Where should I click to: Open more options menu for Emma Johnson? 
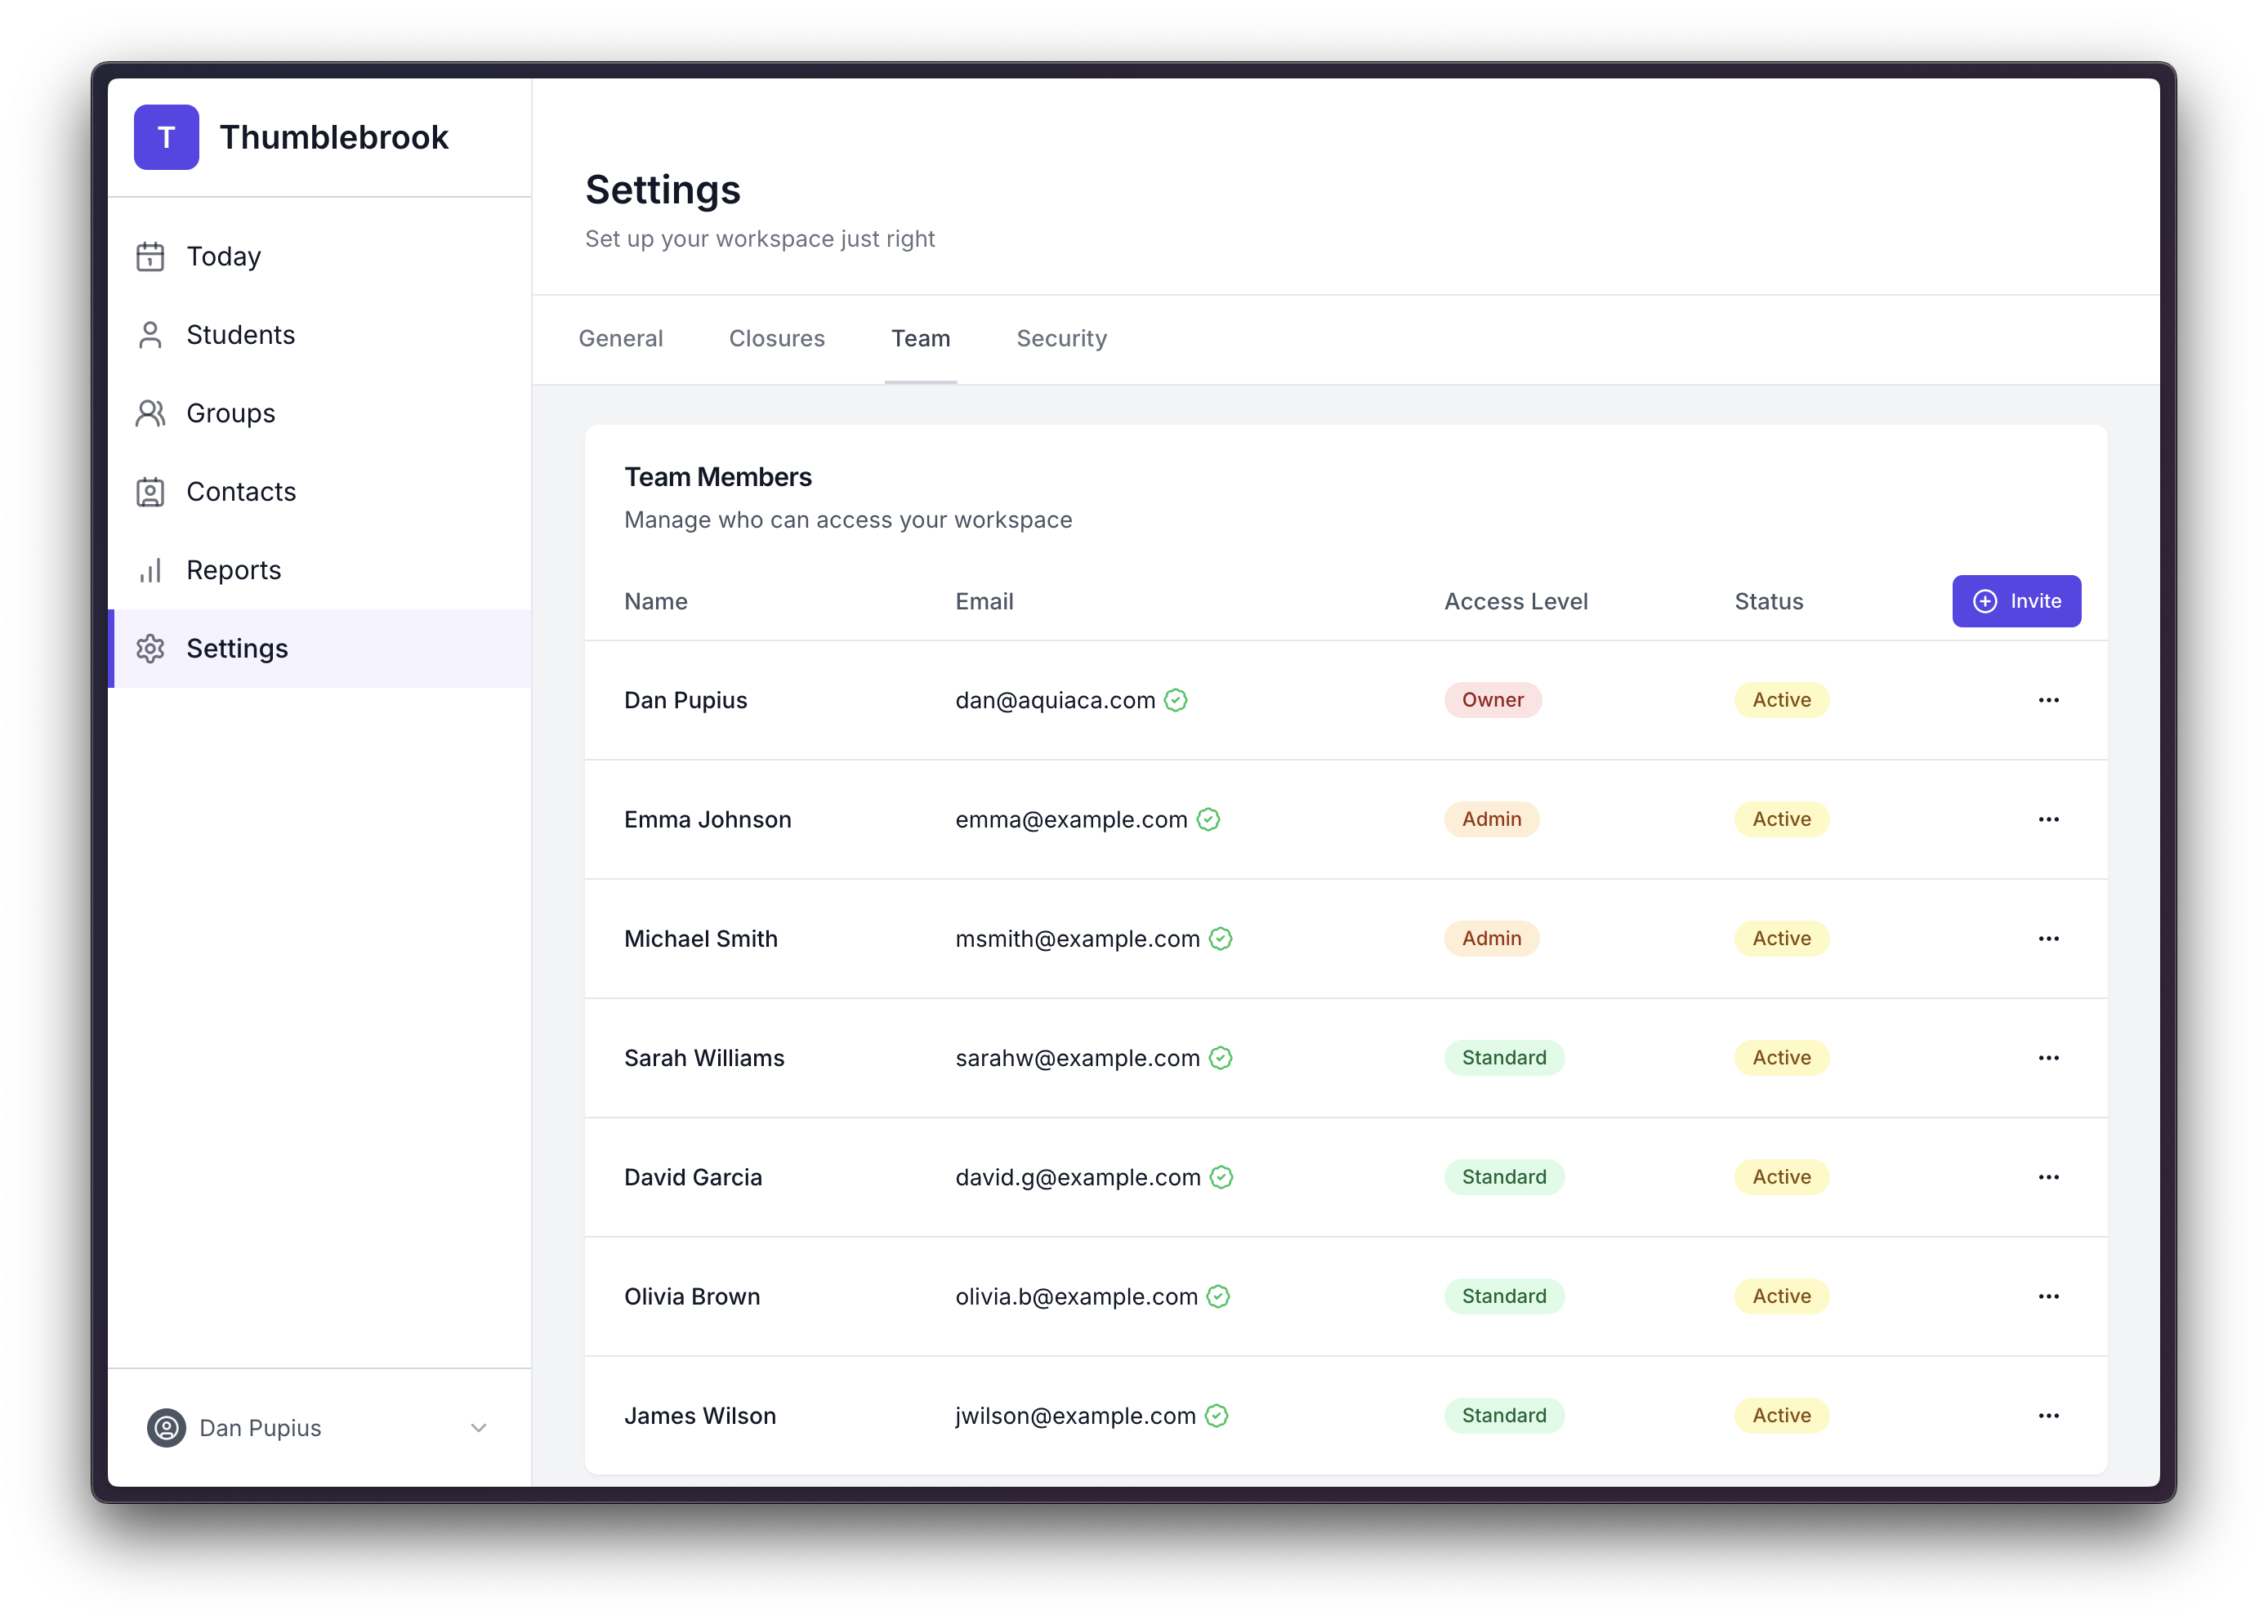pos(2048,819)
